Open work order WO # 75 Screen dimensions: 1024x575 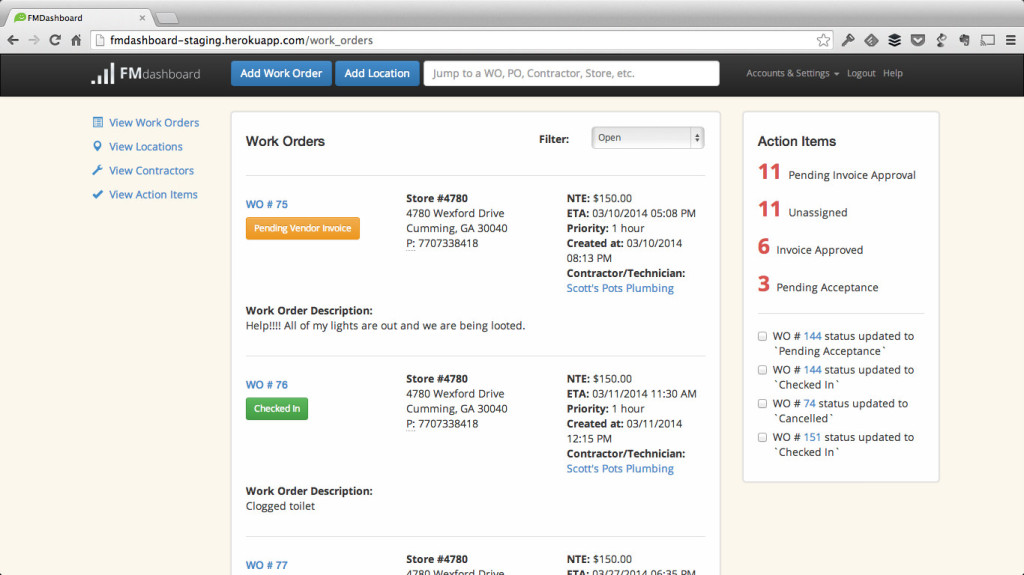[x=266, y=204]
